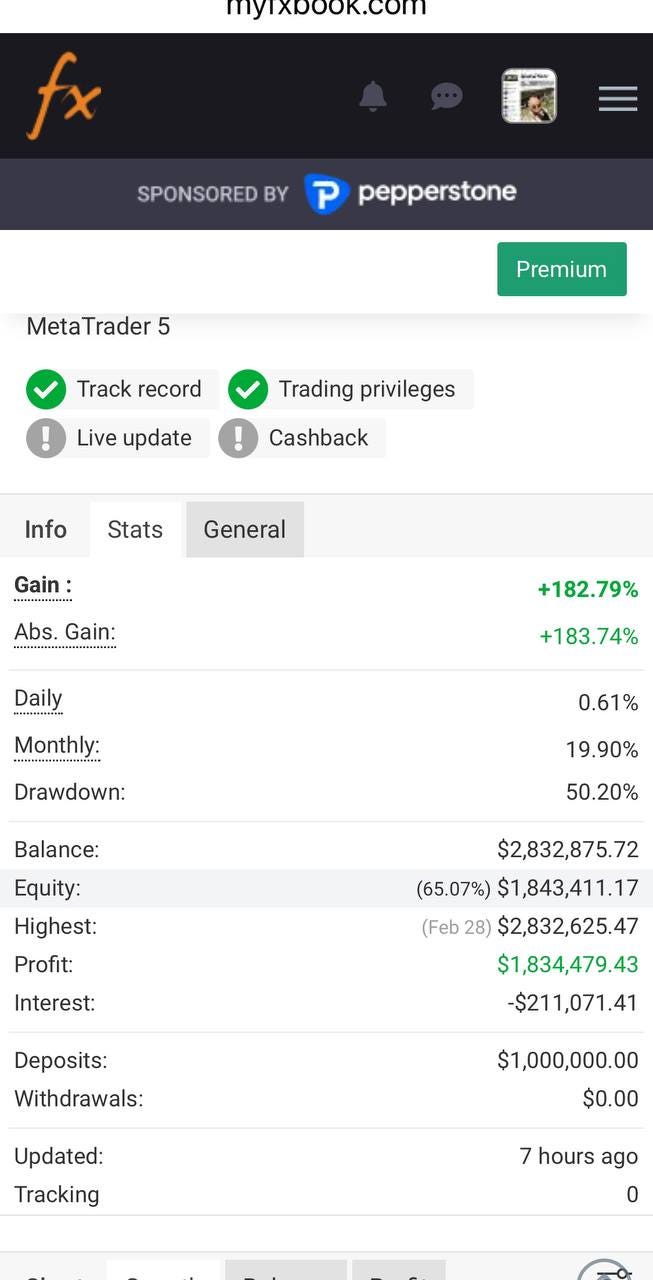Screen dimensions: 653x1280
Task: Click the Live update exclamation badge
Action: pyautogui.click(x=46, y=438)
